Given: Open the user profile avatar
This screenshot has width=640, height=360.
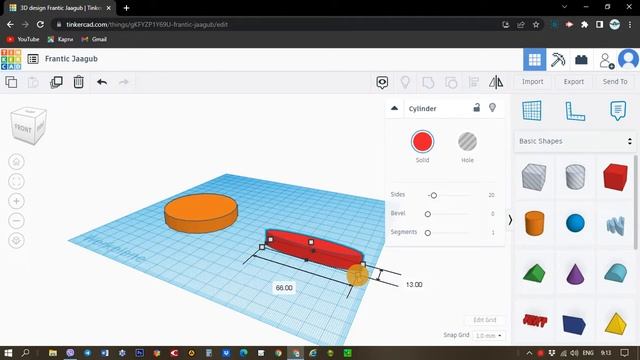Looking at the screenshot, I should coord(629,60).
